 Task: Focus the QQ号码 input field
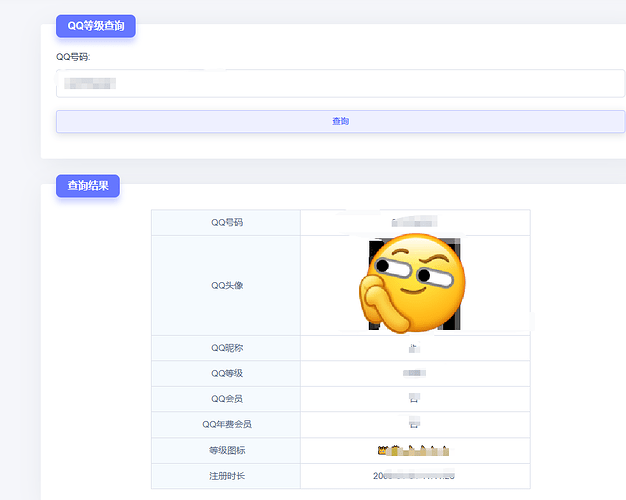click(340, 83)
